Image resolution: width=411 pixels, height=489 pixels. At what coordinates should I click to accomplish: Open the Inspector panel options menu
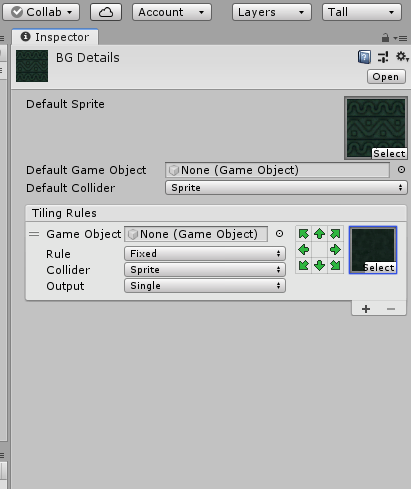pyautogui.click(x=400, y=39)
